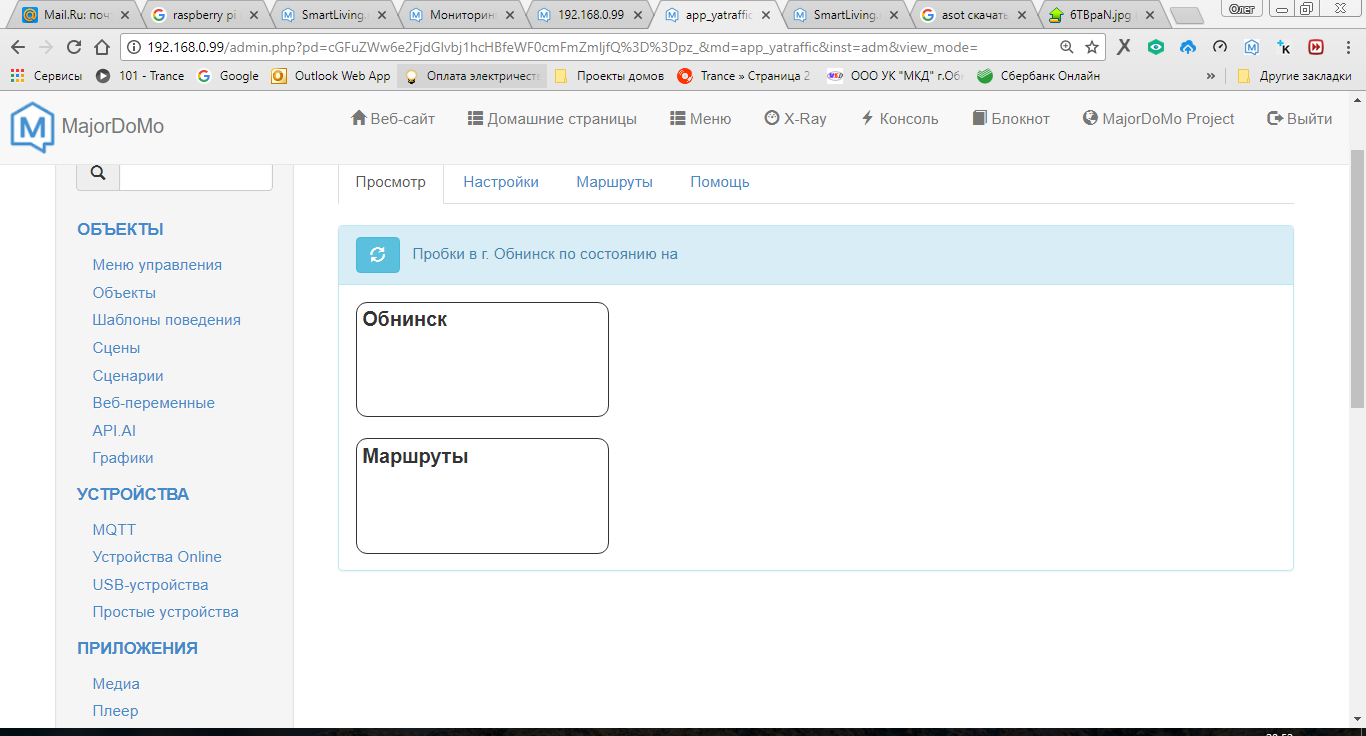Open Домашние страницы from the top menu
Screen dimensions: 1366x736
click(x=553, y=117)
